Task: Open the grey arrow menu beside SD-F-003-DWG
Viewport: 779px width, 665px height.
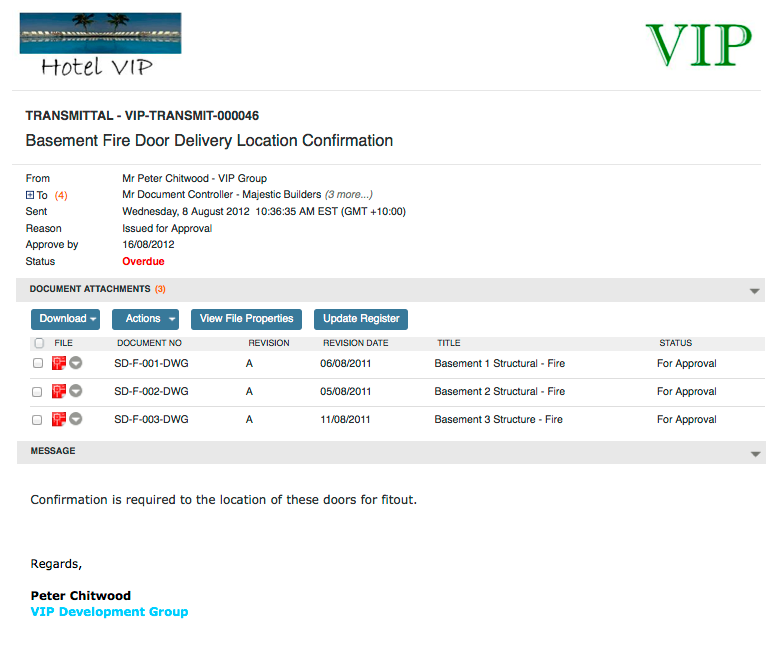Action: tap(75, 419)
